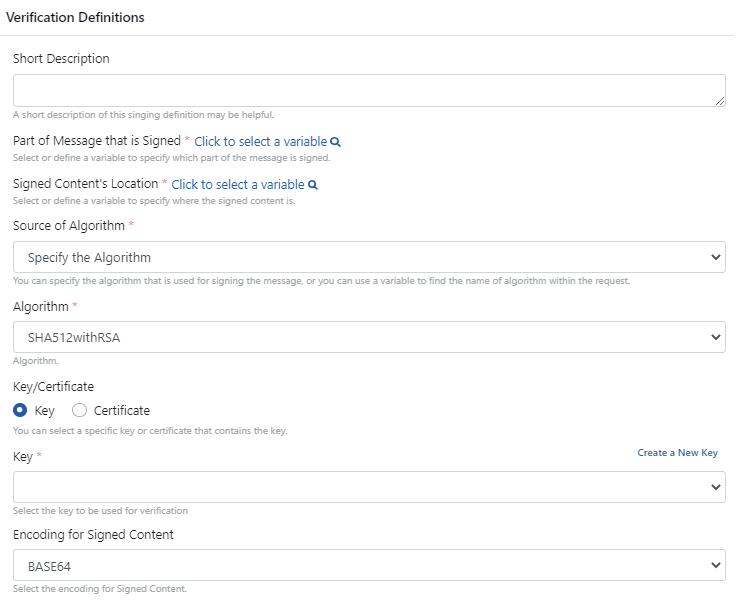The image size is (737, 616).
Task: Click the Certificate radio label text
Action: point(121,410)
